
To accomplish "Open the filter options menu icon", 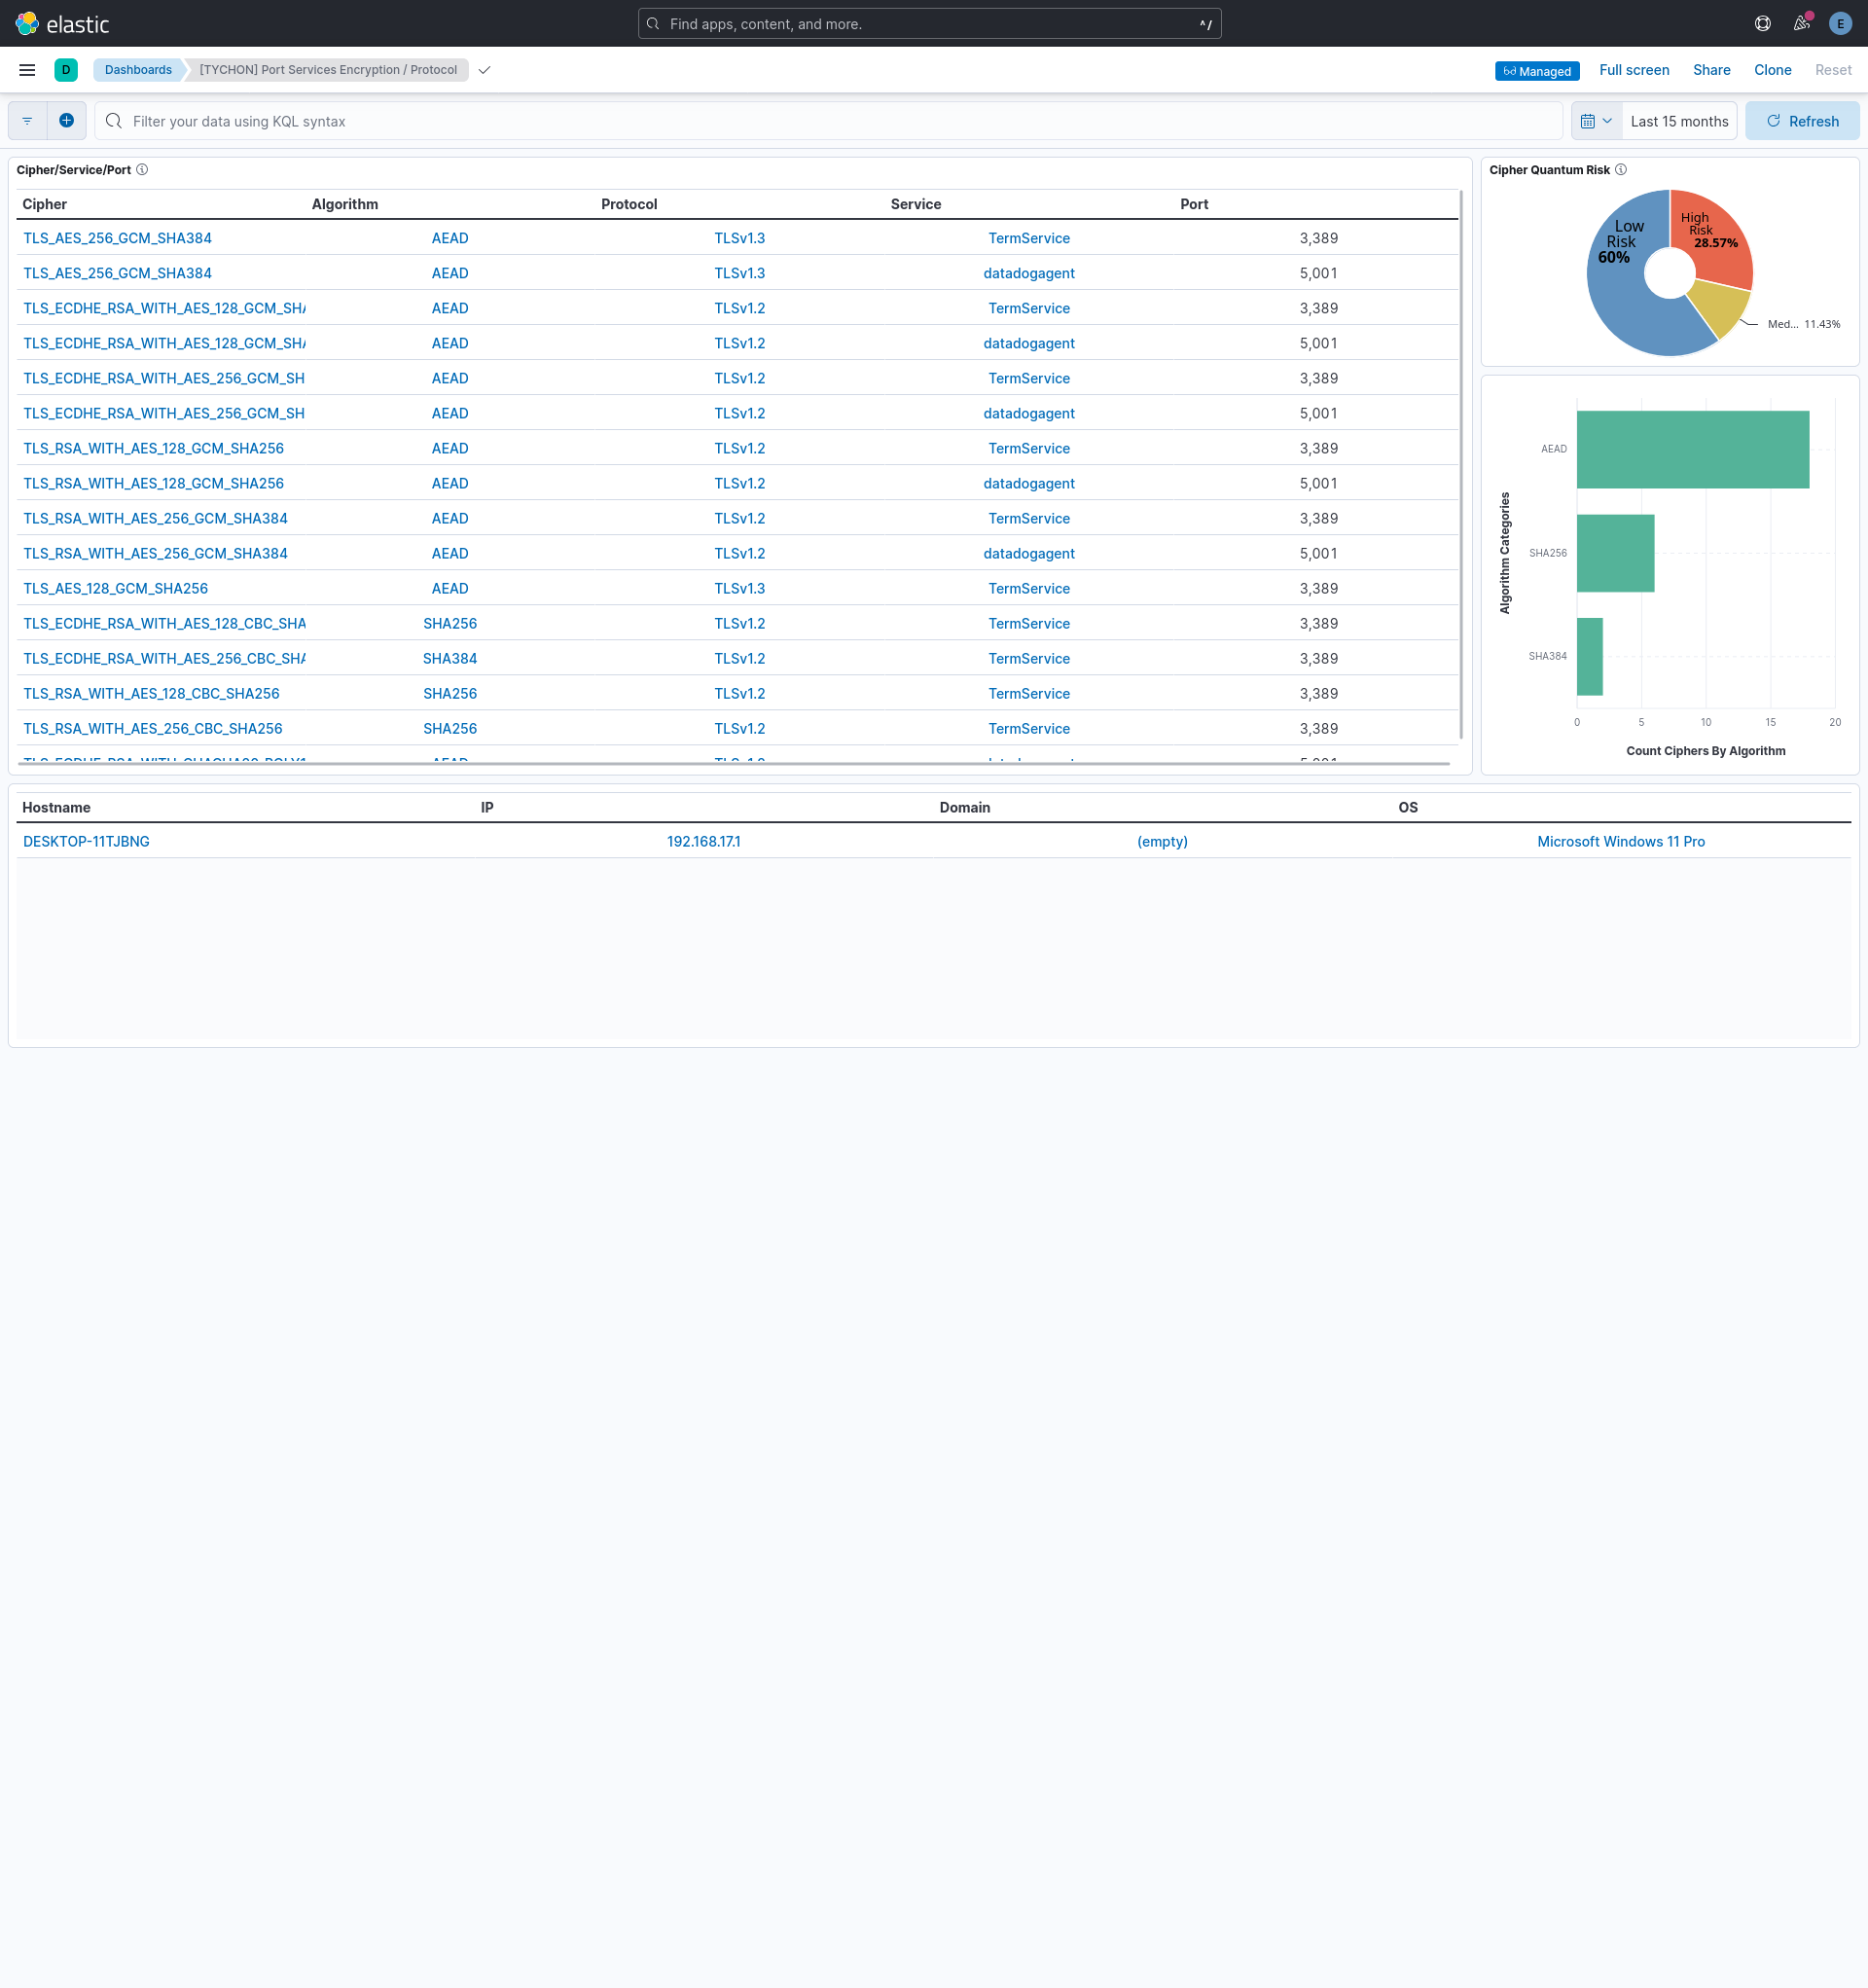I will click(x=27, y=121).
